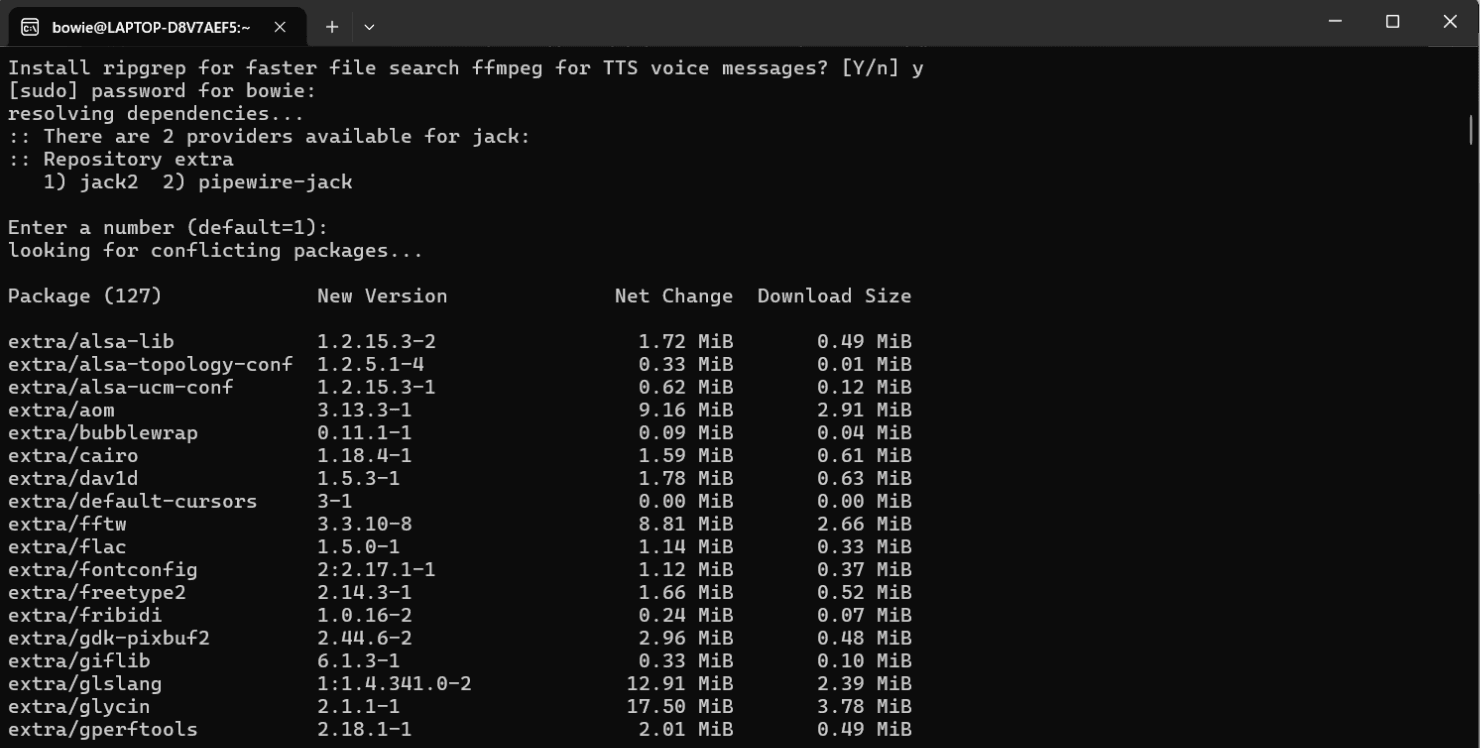Viewport: 1480px width, 748px height.
Task: Switch to the bowie@LAPTOP-D8V7AEF5 tab
Action: click(150, 27)
